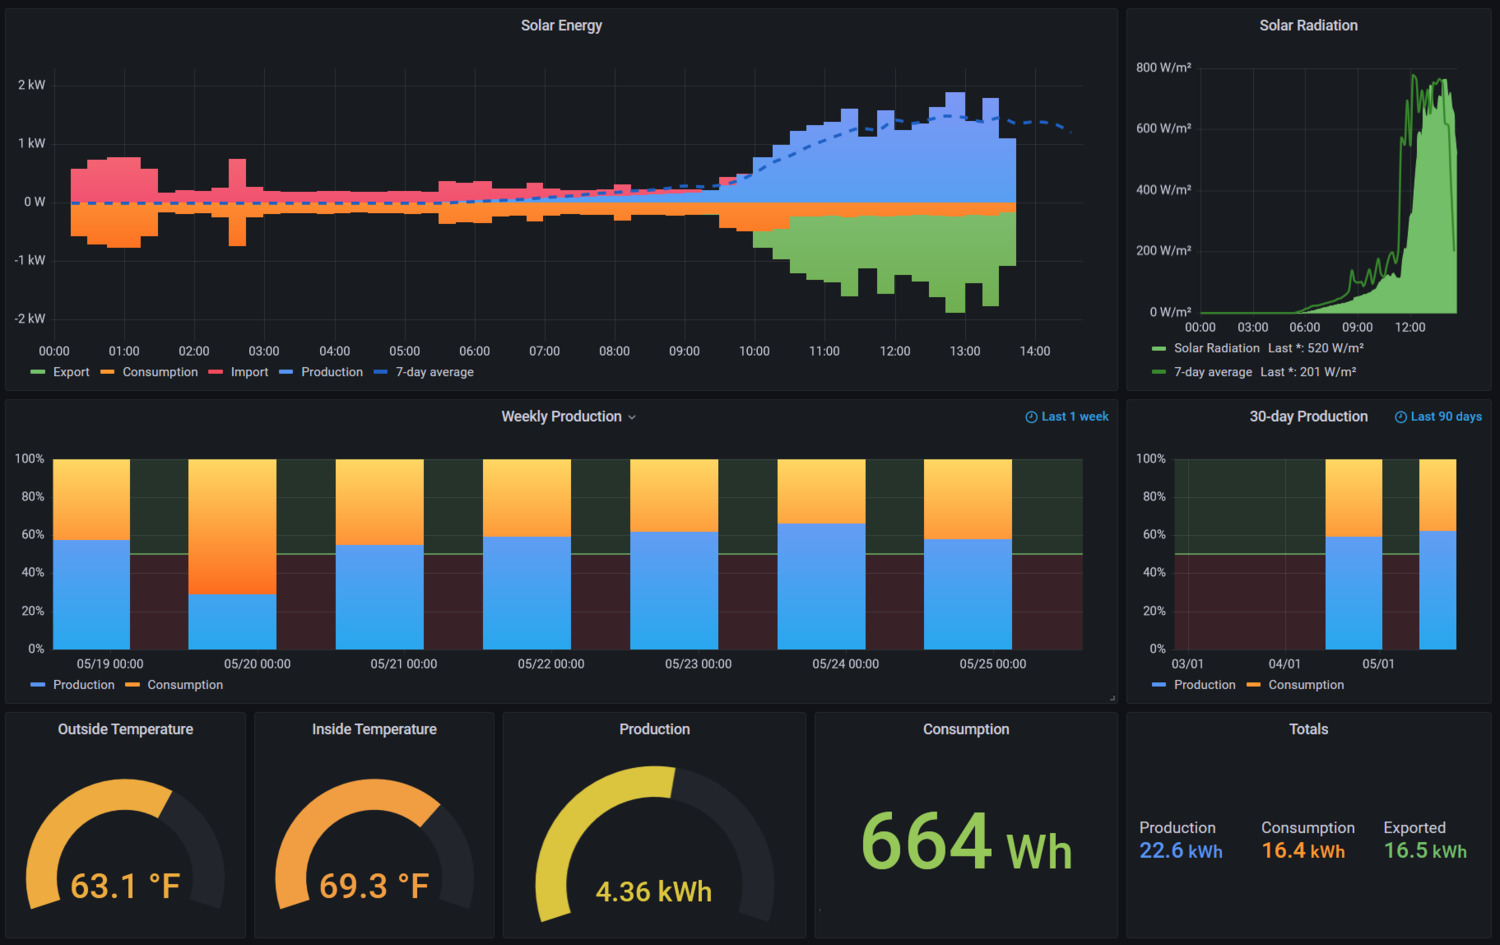Image resolution: width=1500 pixels, height=945 pixels.
Task: Click the Last 1 week time override link
Action: pyautogui.click(x=1075, y=417)
